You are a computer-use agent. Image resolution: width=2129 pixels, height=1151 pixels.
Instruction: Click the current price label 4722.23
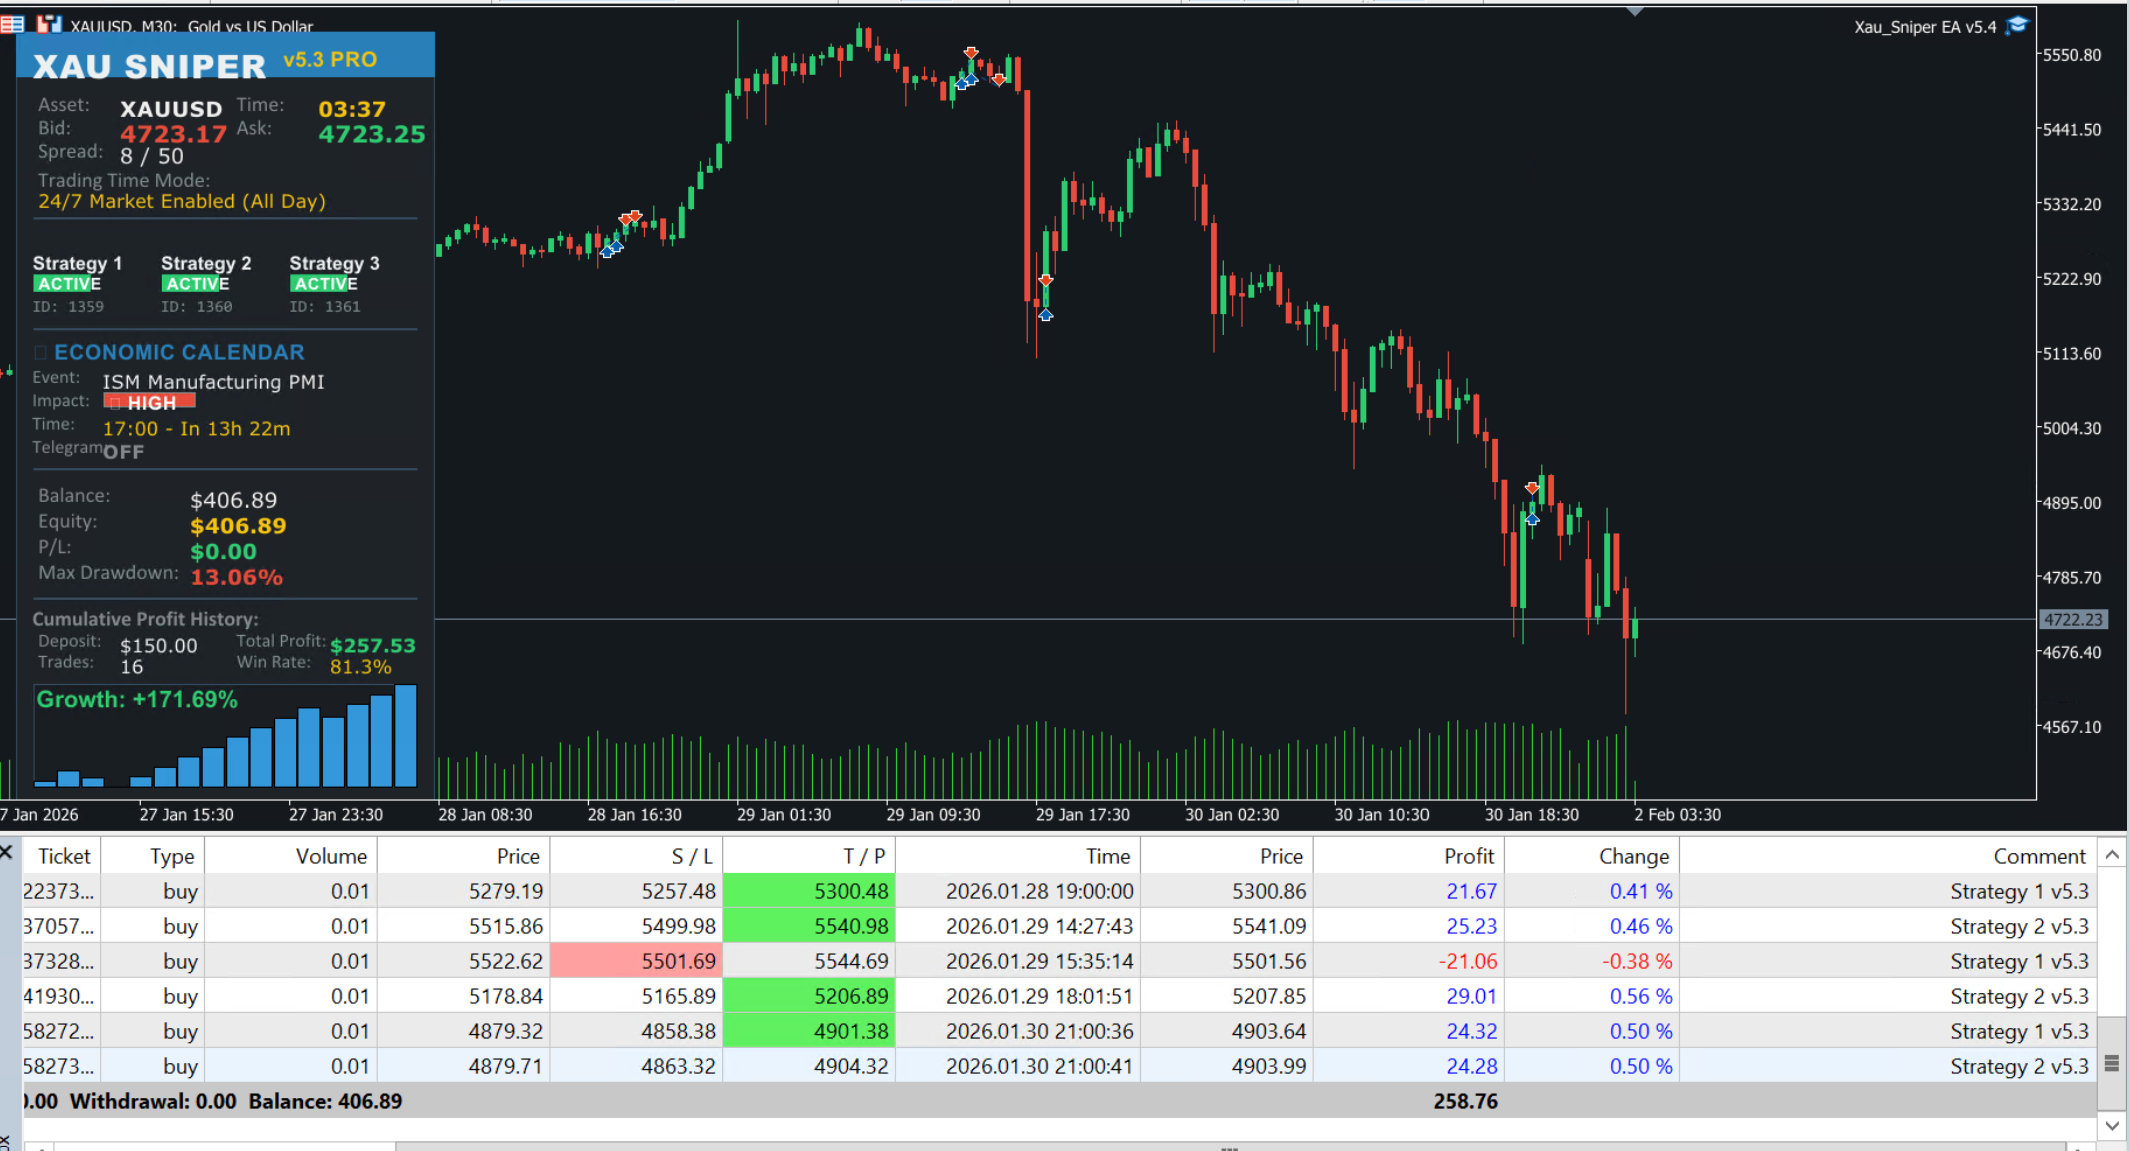click(x=2072, y=620)
